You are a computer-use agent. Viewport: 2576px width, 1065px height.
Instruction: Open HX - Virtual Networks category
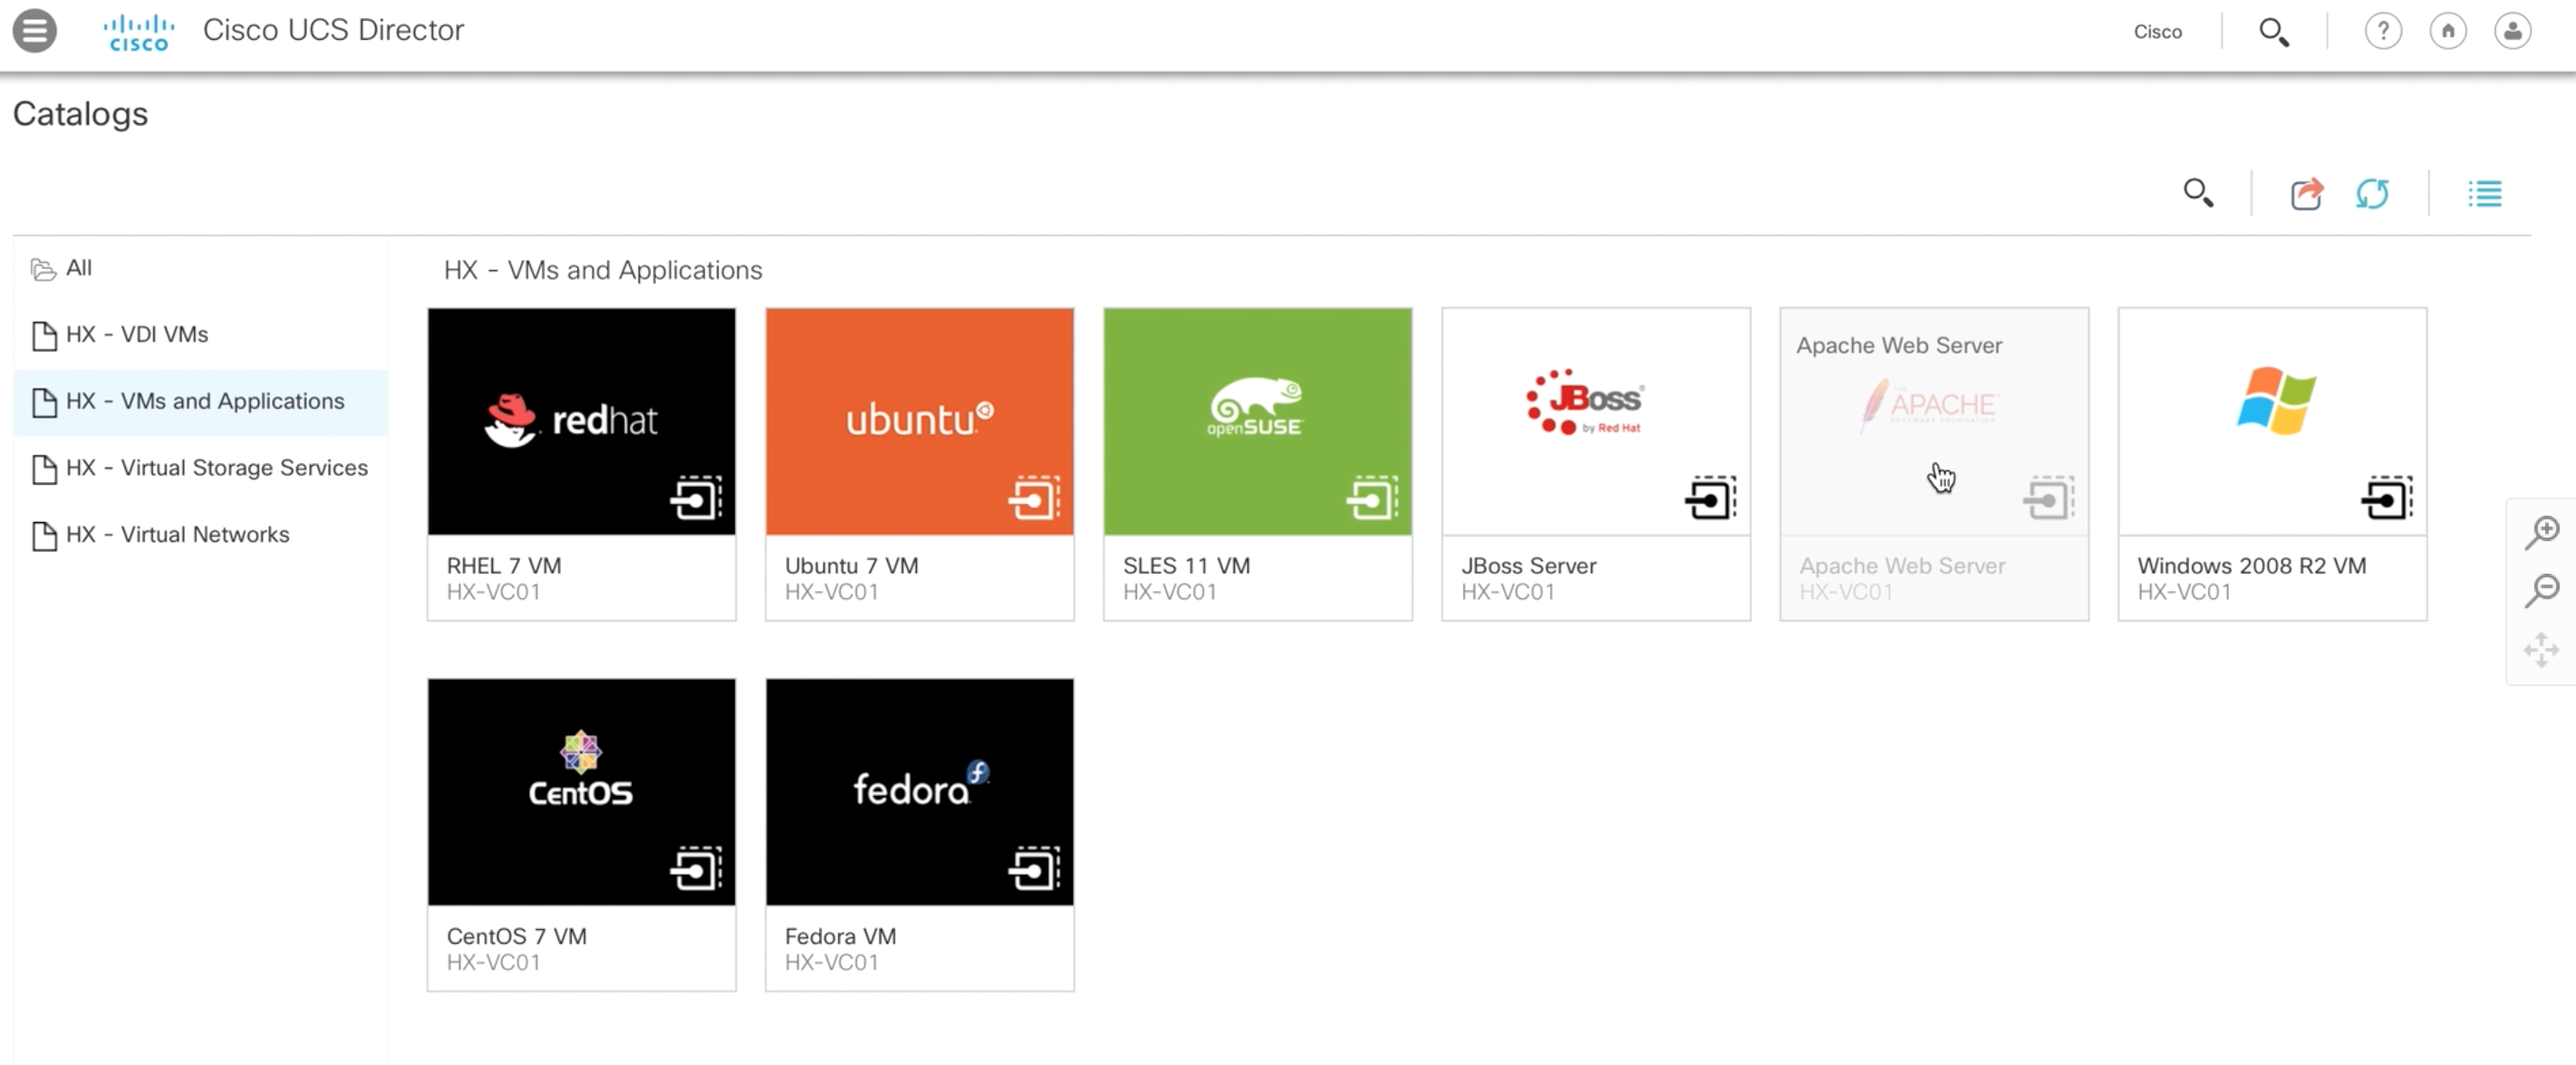click(x=177, y=535)
